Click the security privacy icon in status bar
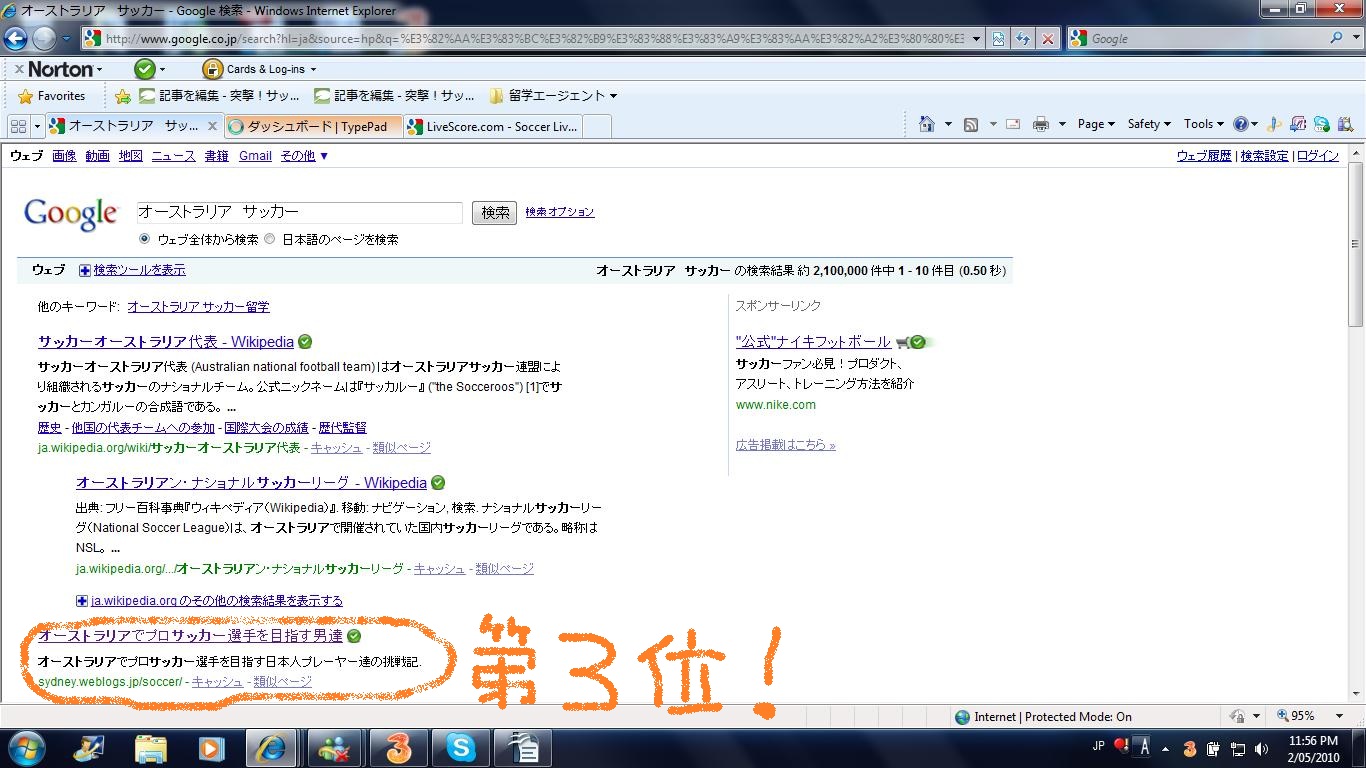1366x768 pixels. pos(1237,716)
